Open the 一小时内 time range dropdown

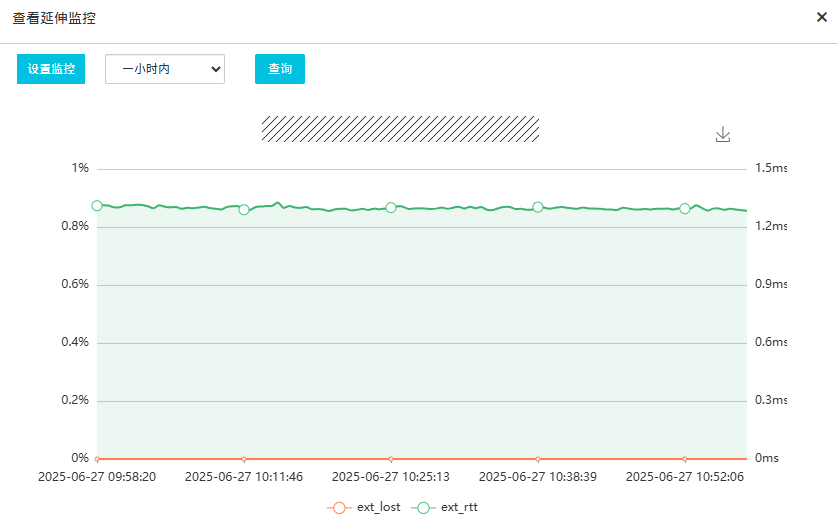click(165, 69)
